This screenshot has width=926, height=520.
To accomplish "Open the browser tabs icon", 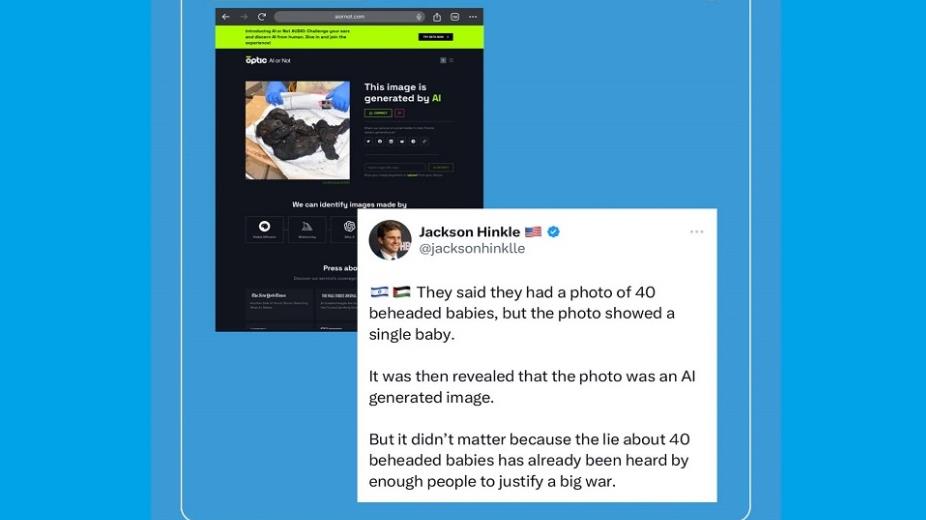I will [x=455, y=17].
